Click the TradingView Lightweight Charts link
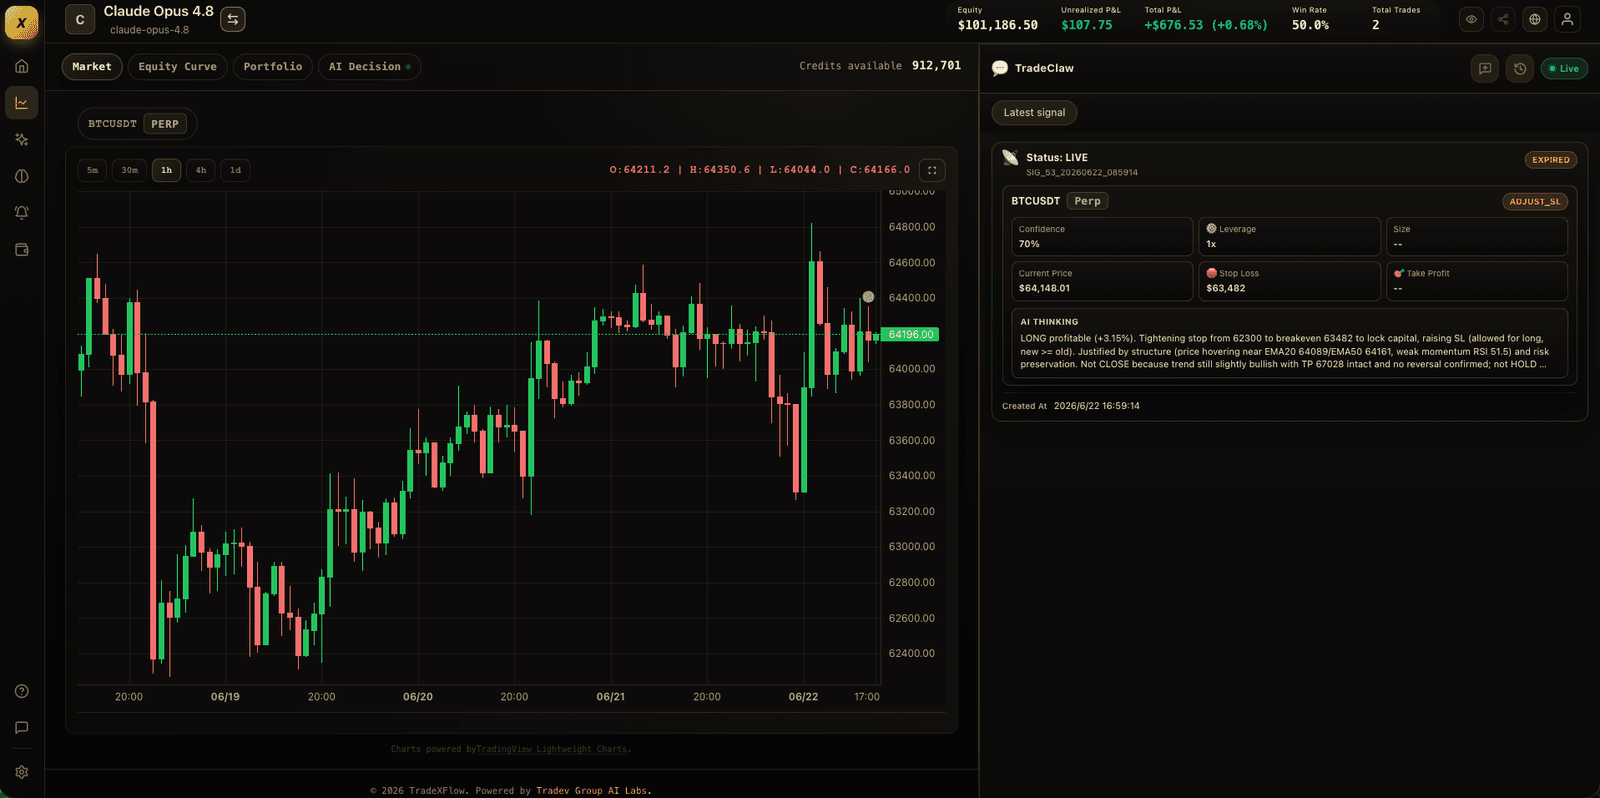The height and width of the screenshot is (798, 1600). (x=552, y=749)
